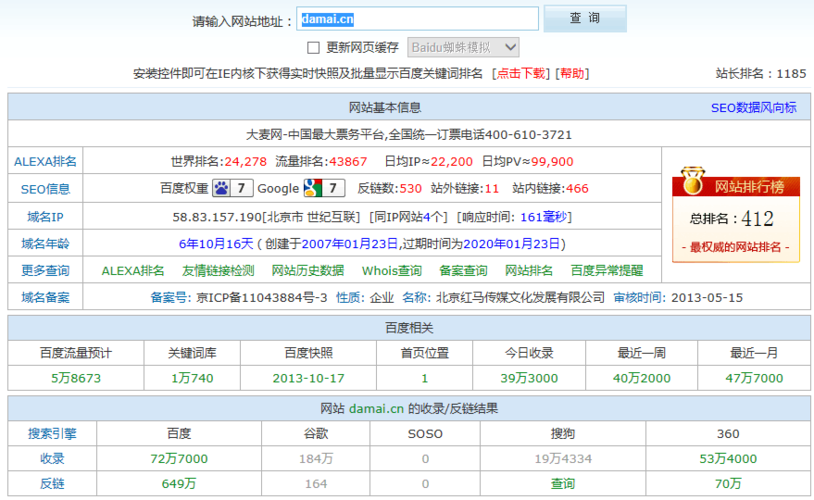The height and width of the screenshot is (500, 814).
Task: Click the 查询 button
Action: pos(585,19)
